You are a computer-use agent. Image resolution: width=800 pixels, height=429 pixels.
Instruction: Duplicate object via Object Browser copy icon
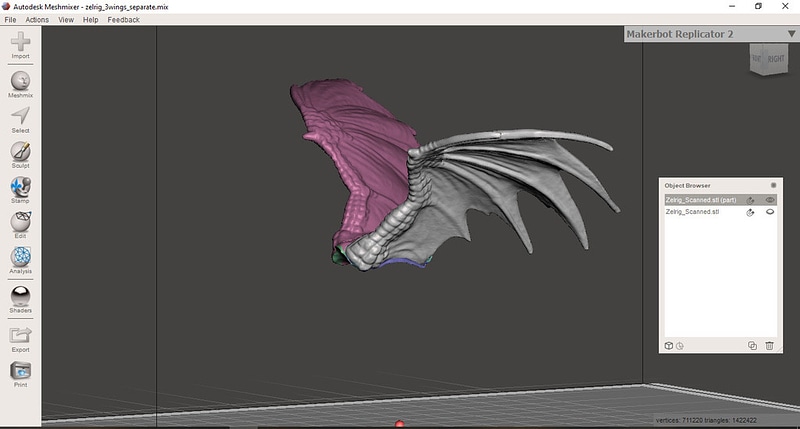click(x=752, y=345)
